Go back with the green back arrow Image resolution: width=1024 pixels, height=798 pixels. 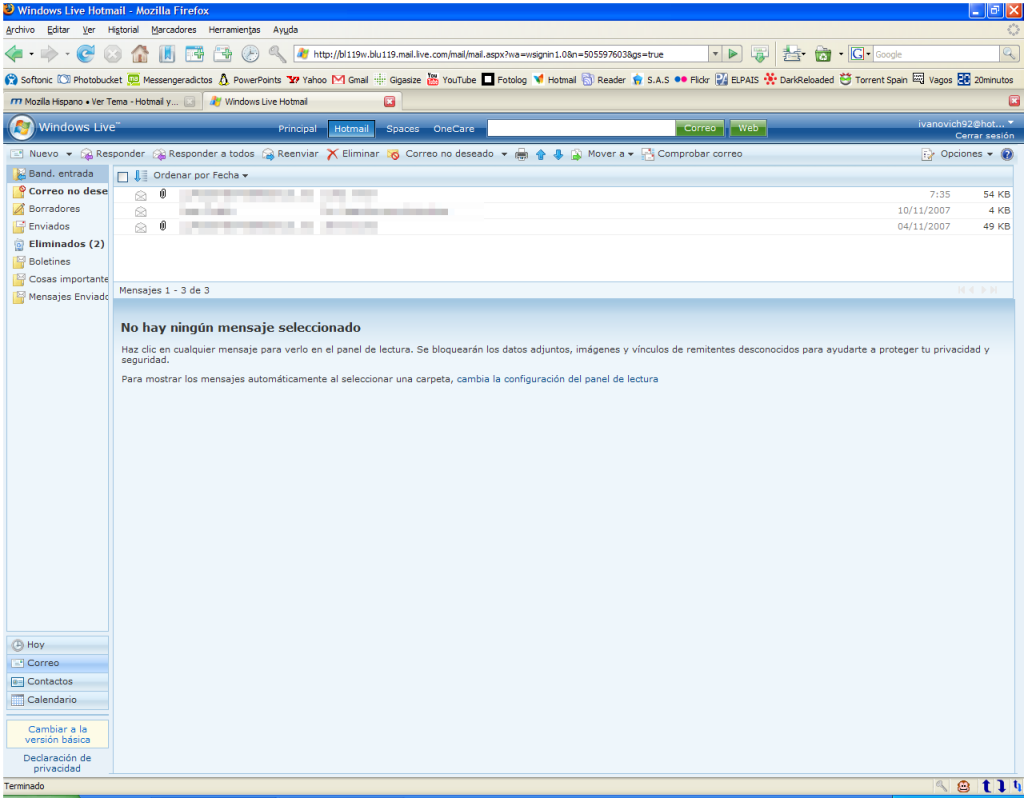coord(14,54)
